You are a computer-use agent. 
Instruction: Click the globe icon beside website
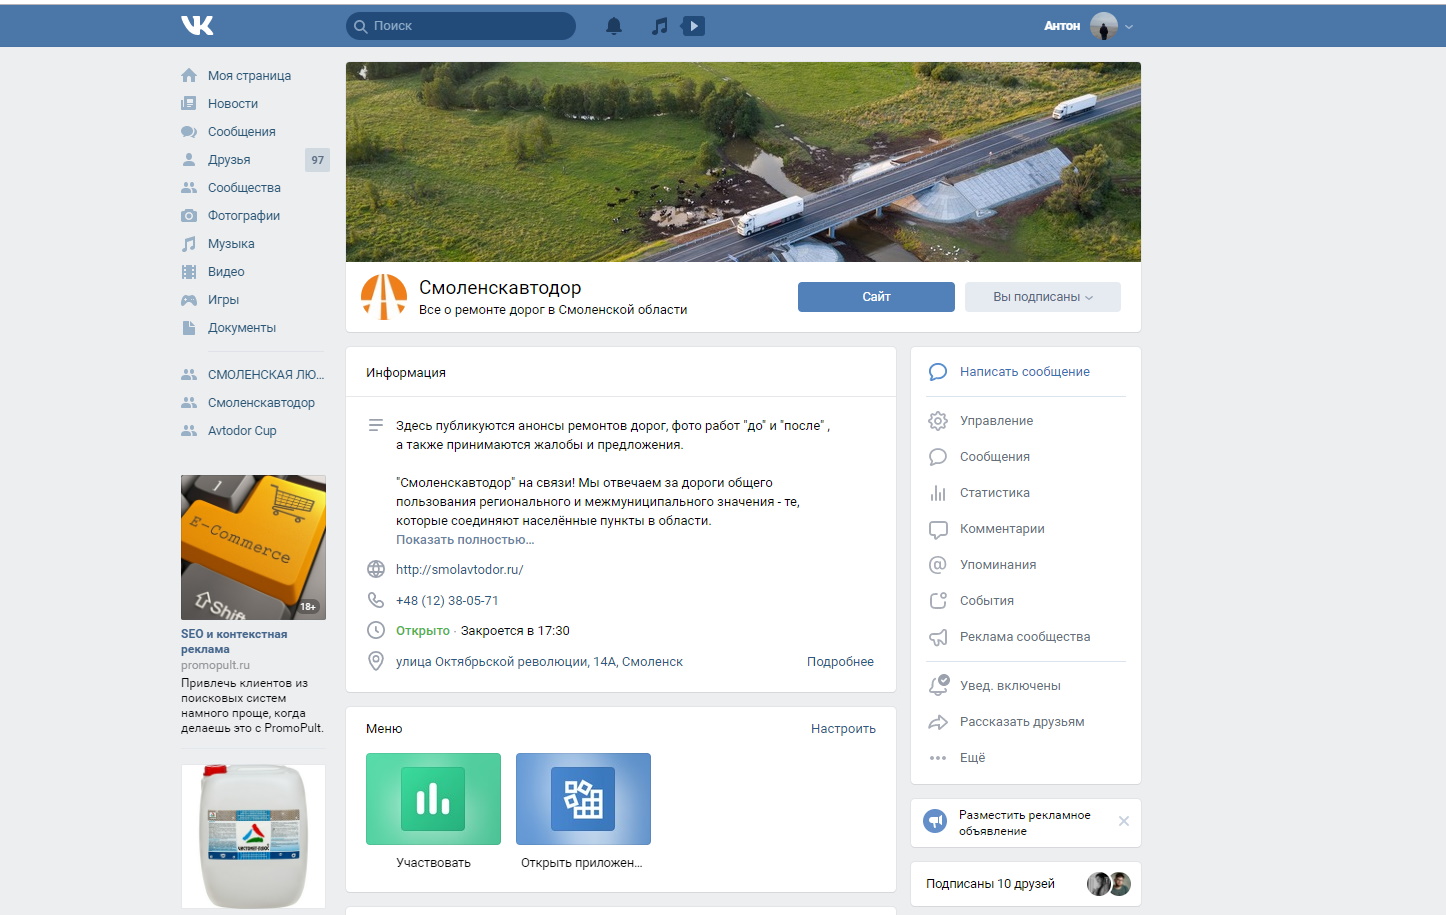pyautogui.click(x=376, y=569)
